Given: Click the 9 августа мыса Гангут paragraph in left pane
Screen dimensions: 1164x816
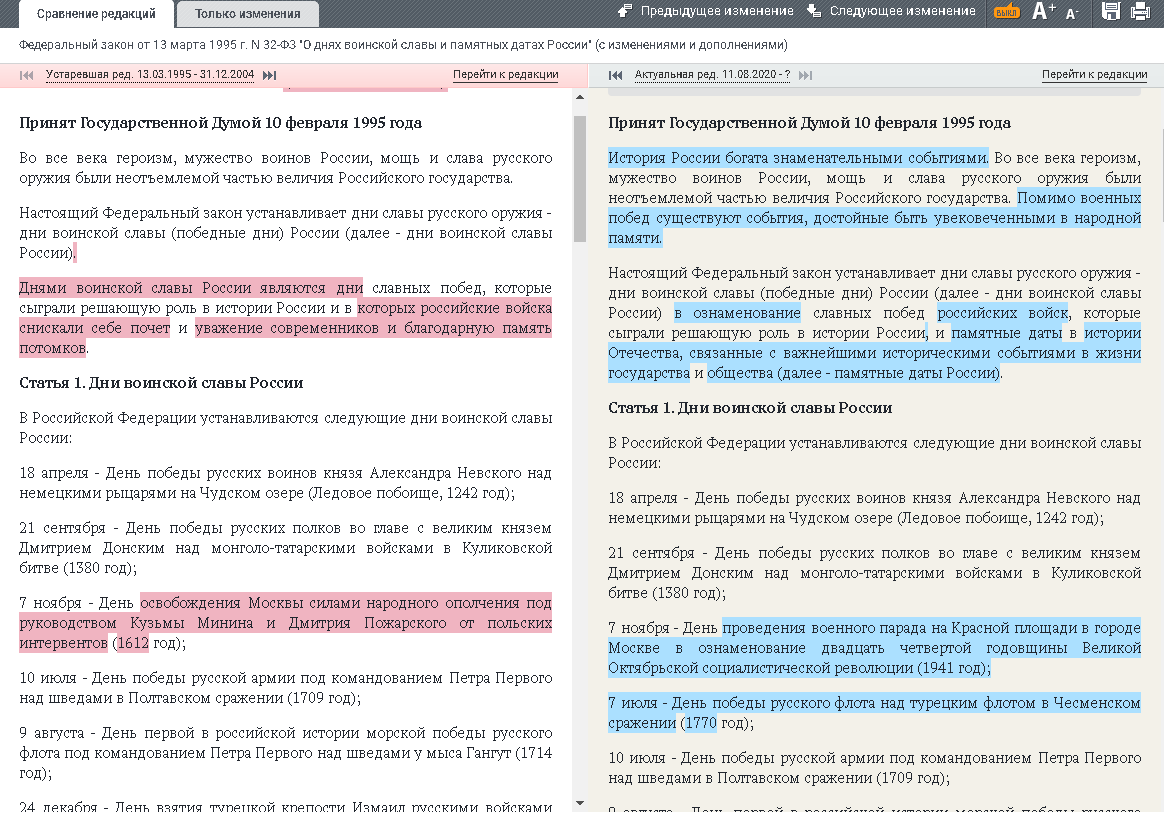Looking at the screenshot, I should [286, 753].
